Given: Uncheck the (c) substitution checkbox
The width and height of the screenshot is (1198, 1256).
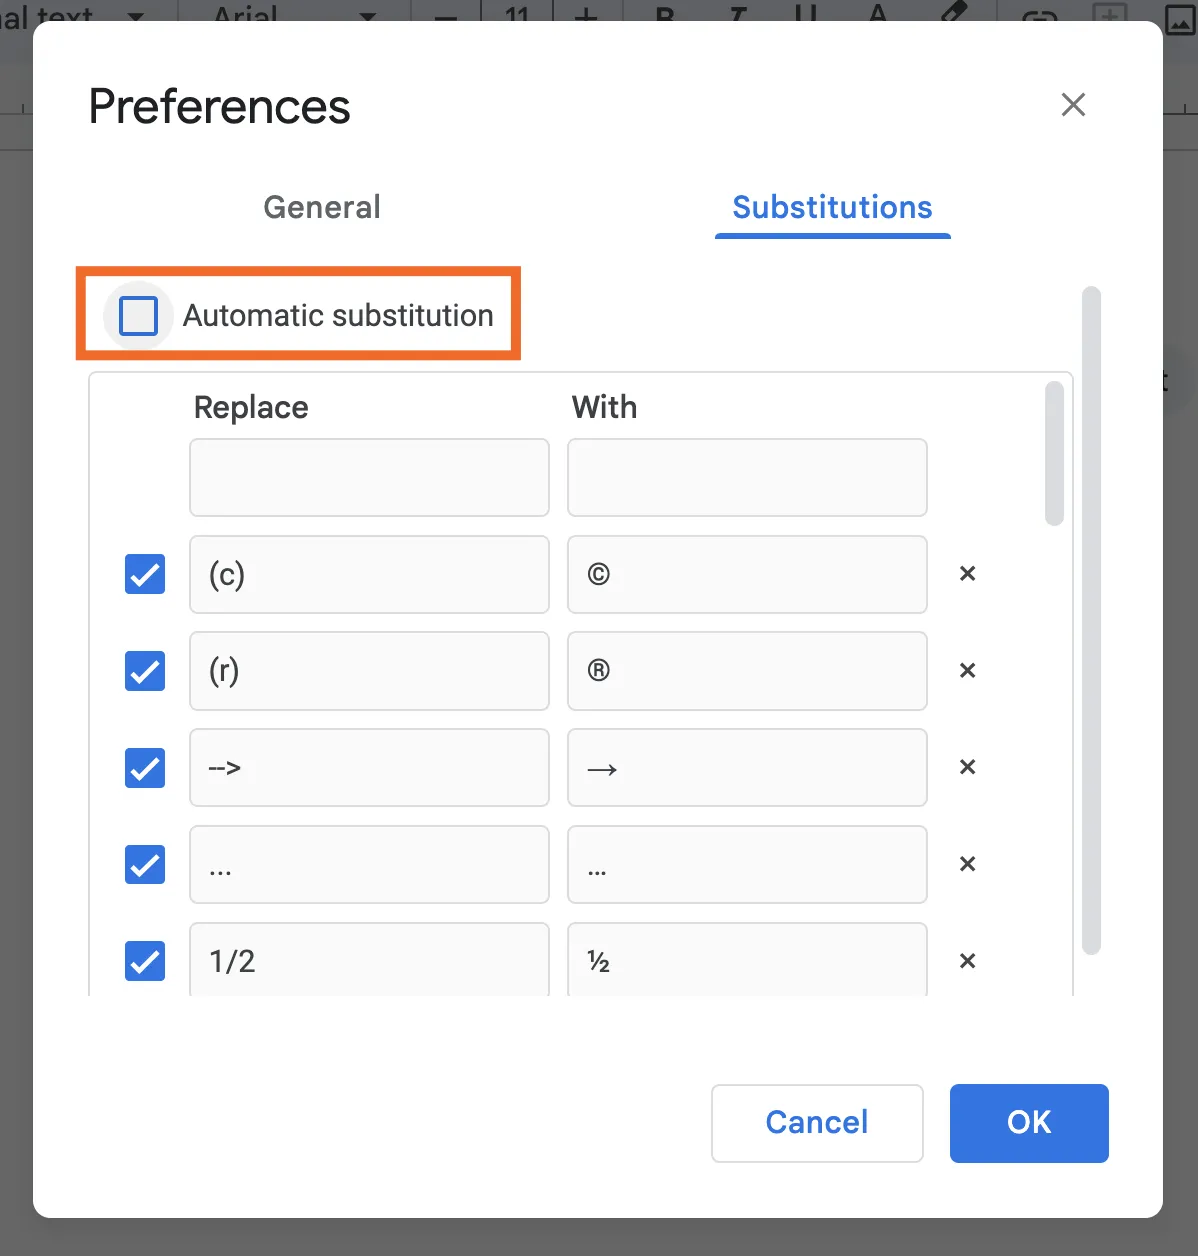Looking at the screenshot, I should click(145, 574).
